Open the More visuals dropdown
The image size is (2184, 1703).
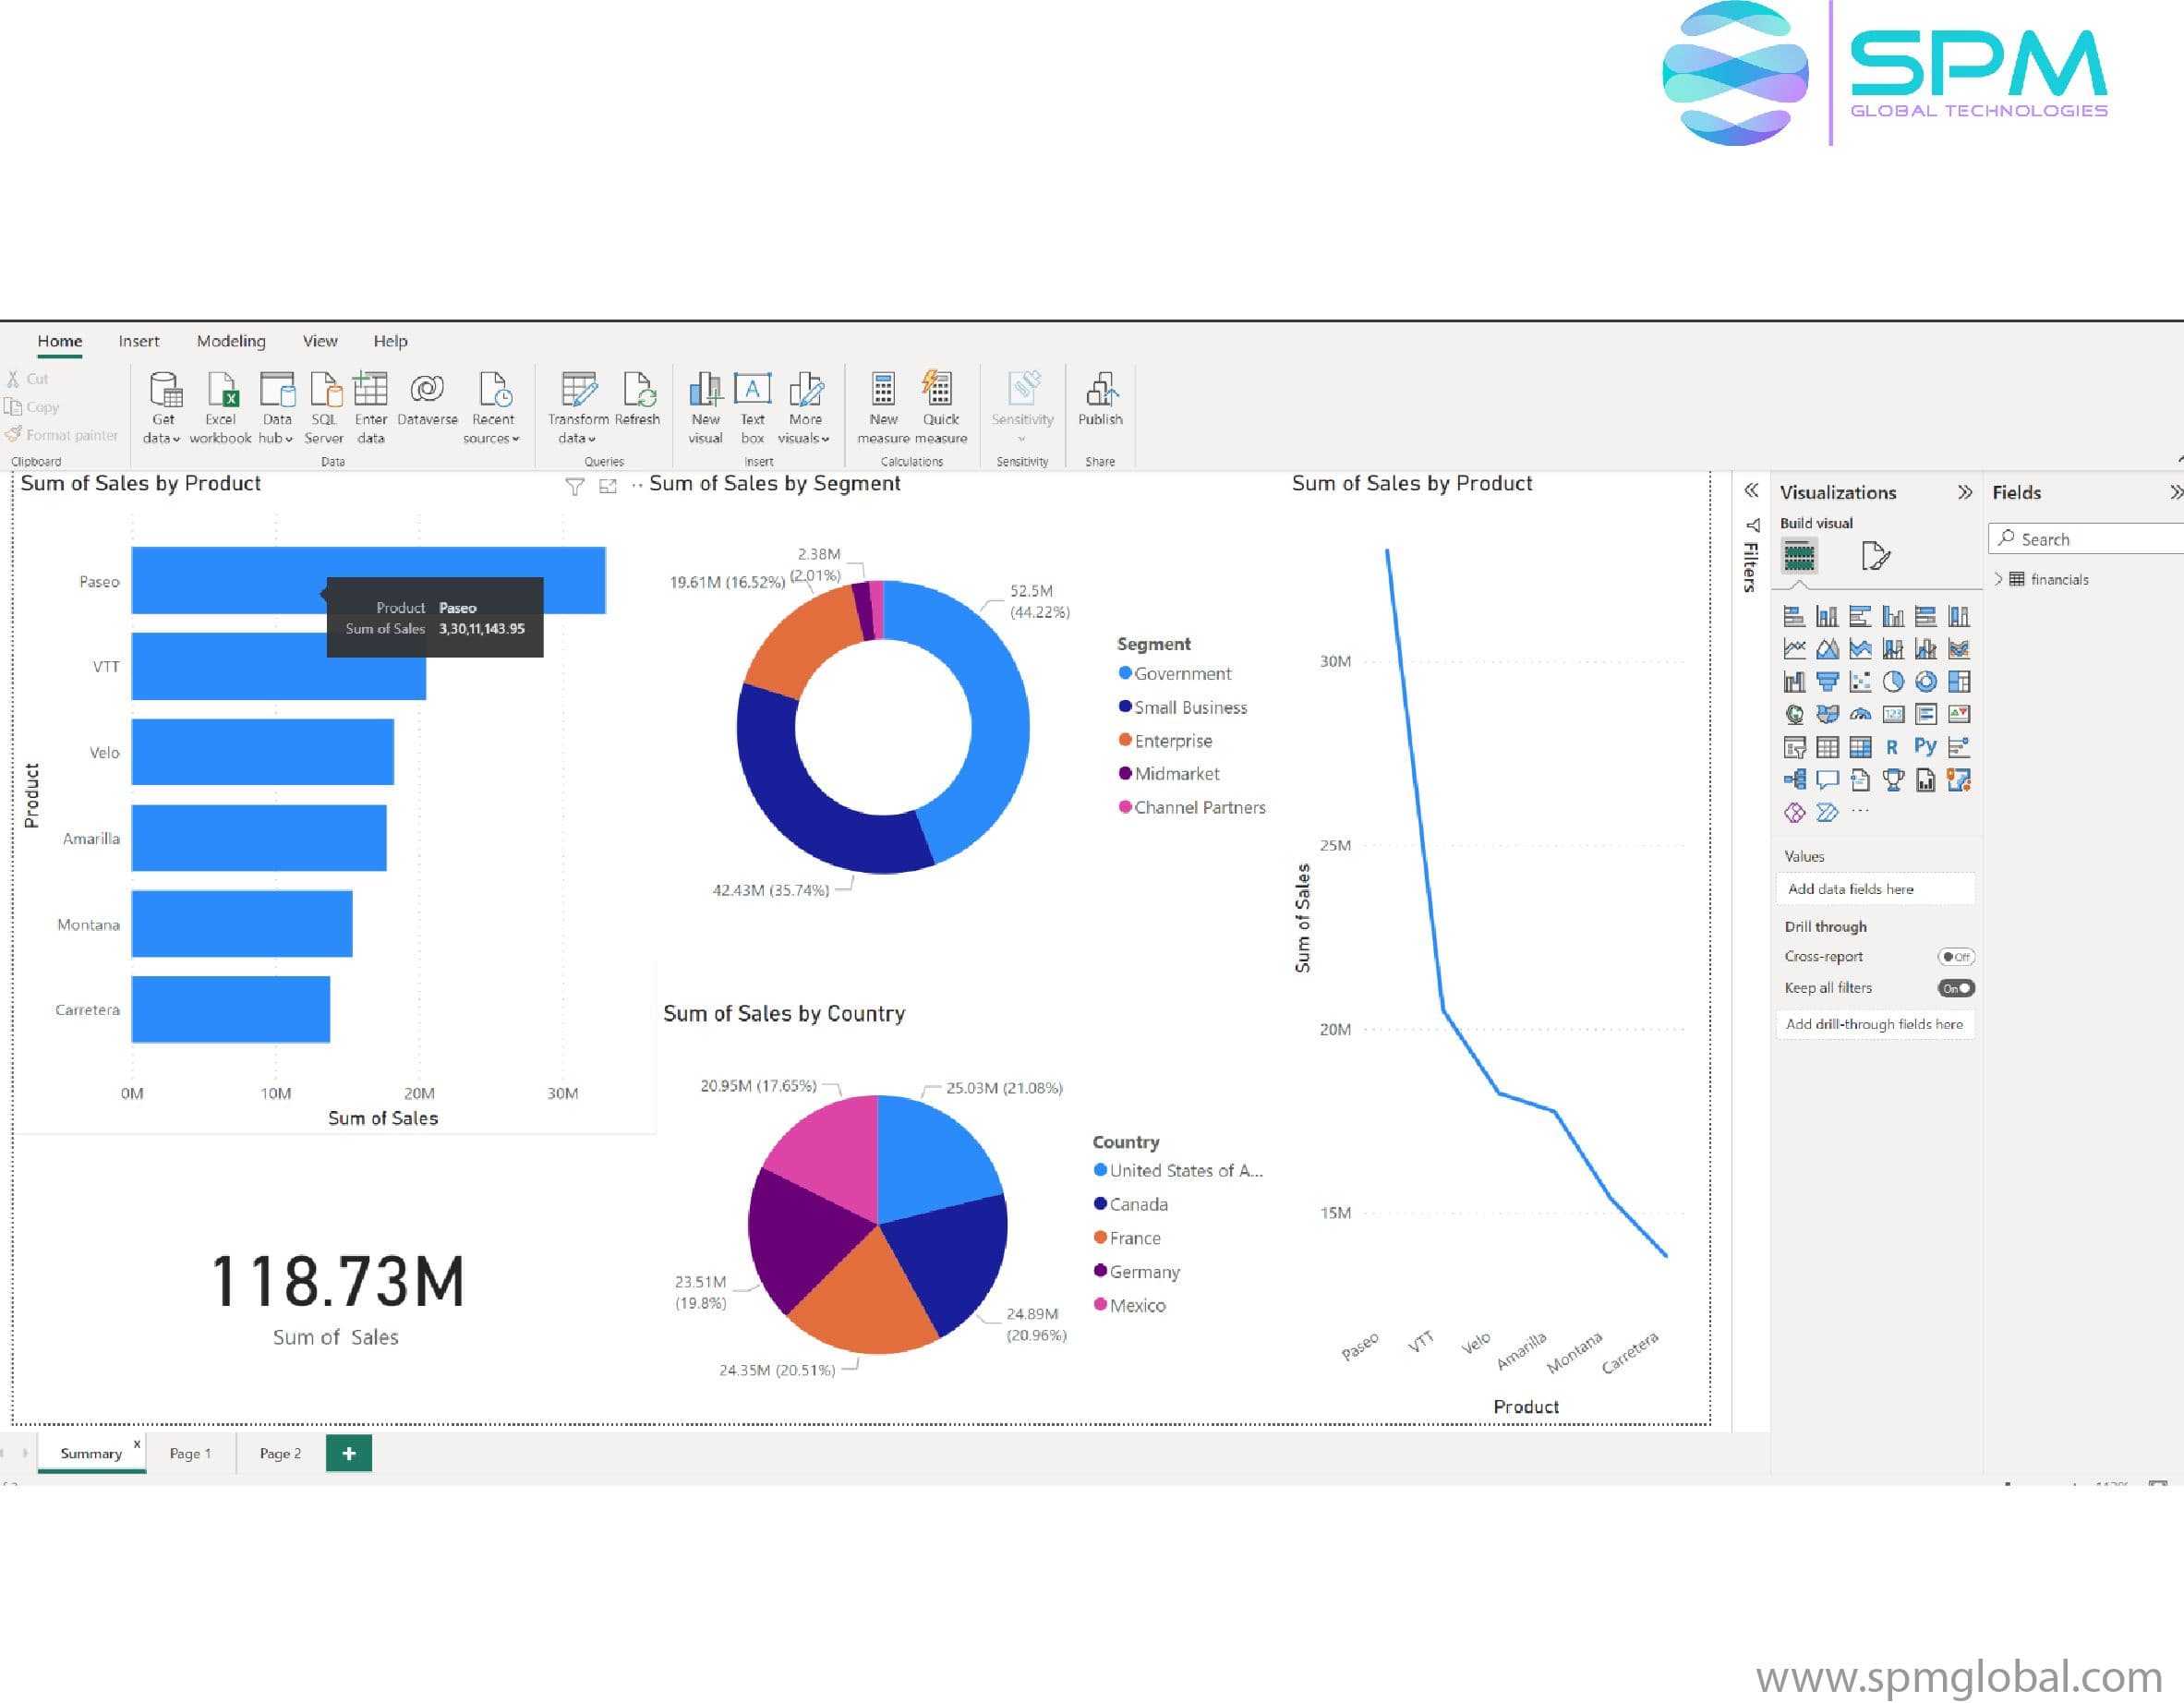[804, 408]
